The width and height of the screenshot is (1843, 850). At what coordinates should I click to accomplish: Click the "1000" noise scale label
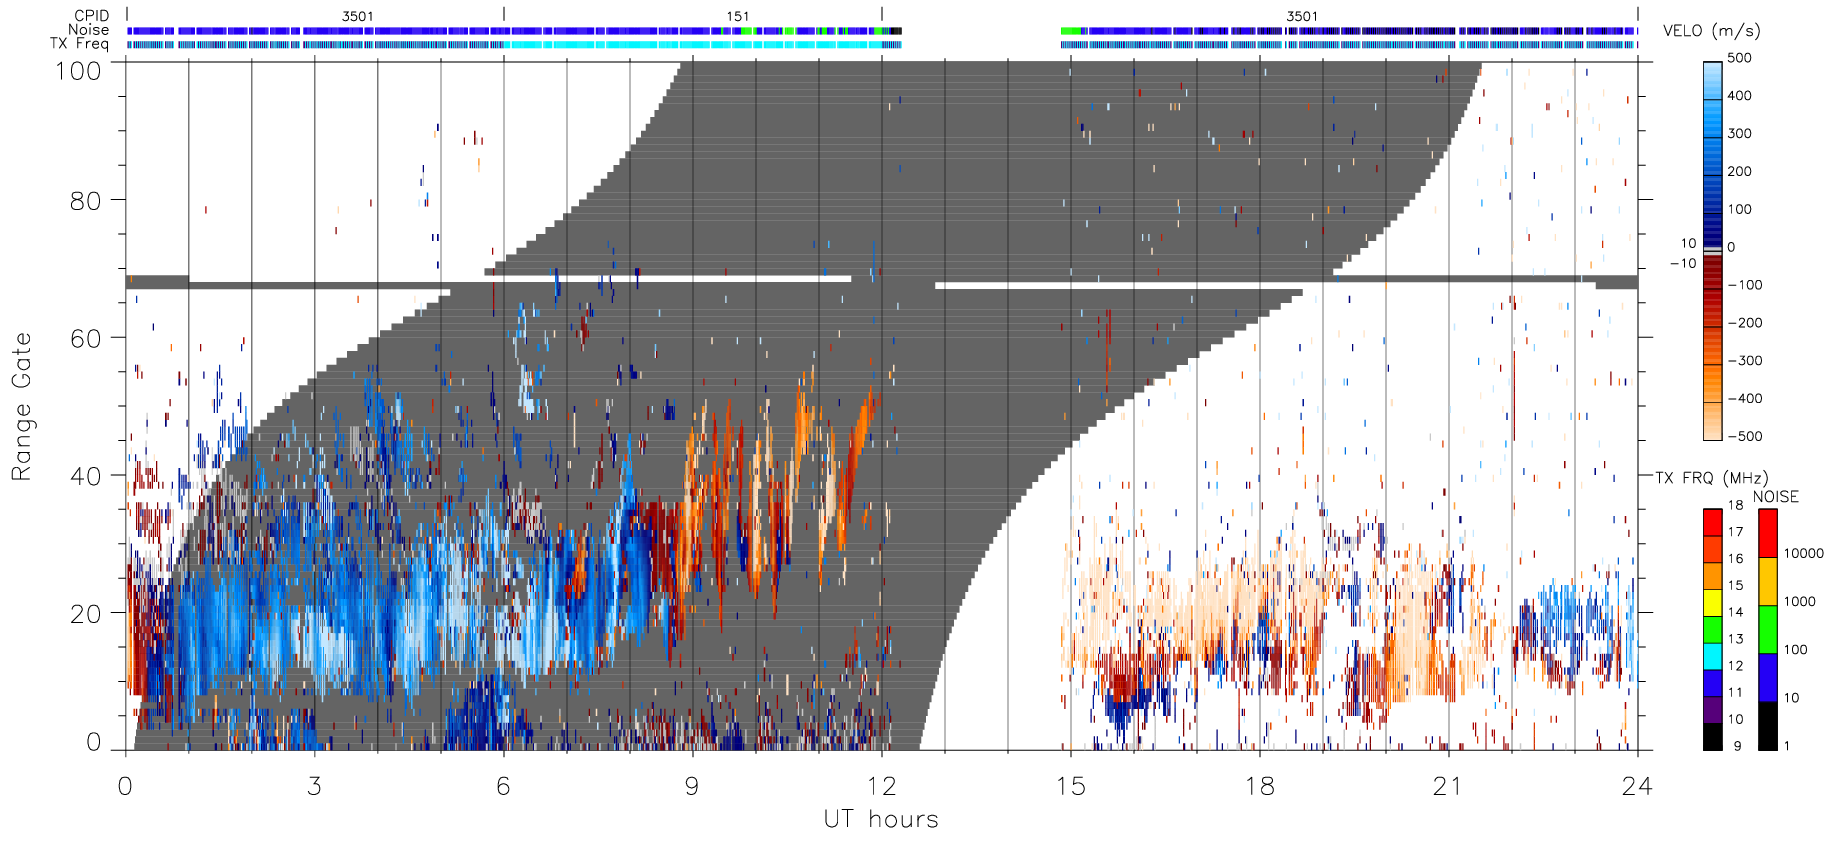[1799, 601]
